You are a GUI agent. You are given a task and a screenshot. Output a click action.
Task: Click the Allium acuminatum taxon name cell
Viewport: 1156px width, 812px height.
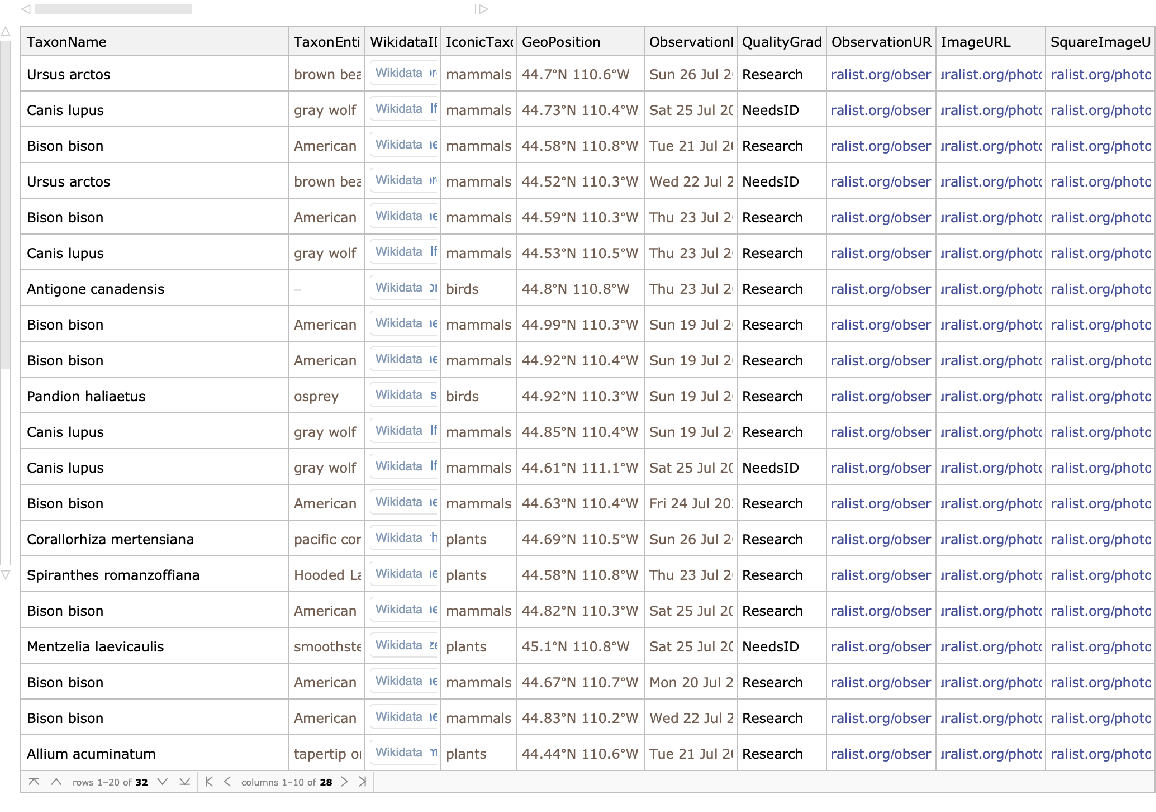(x=91, y=754)
